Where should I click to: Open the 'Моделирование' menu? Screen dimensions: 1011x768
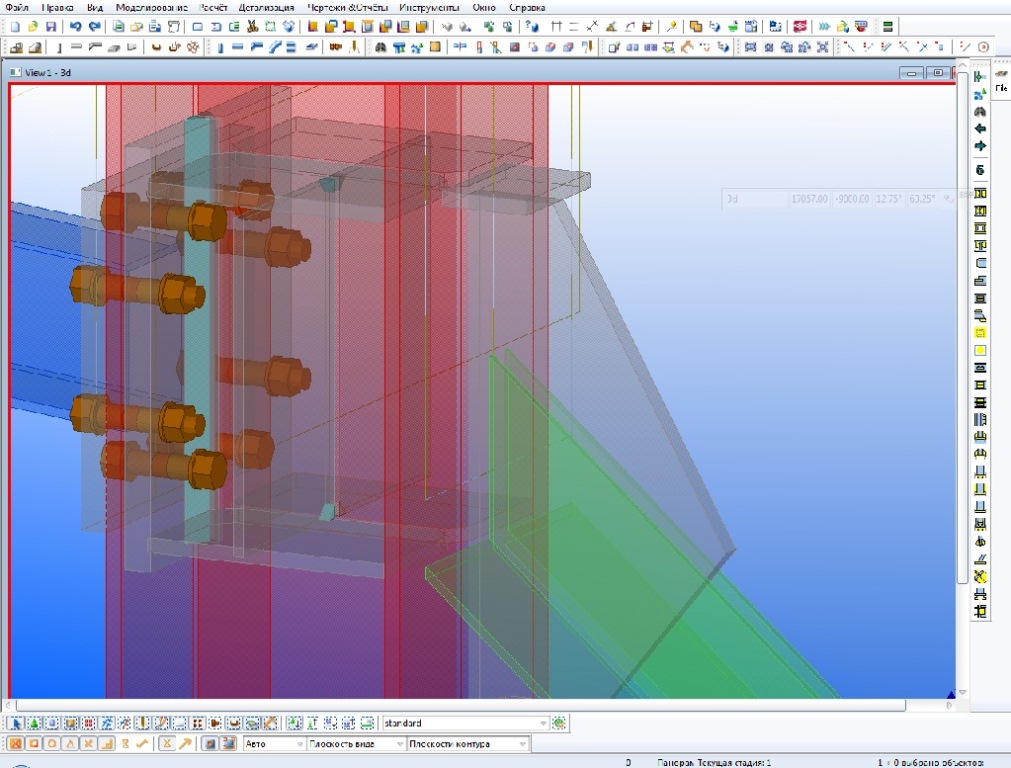pos(151,7)
